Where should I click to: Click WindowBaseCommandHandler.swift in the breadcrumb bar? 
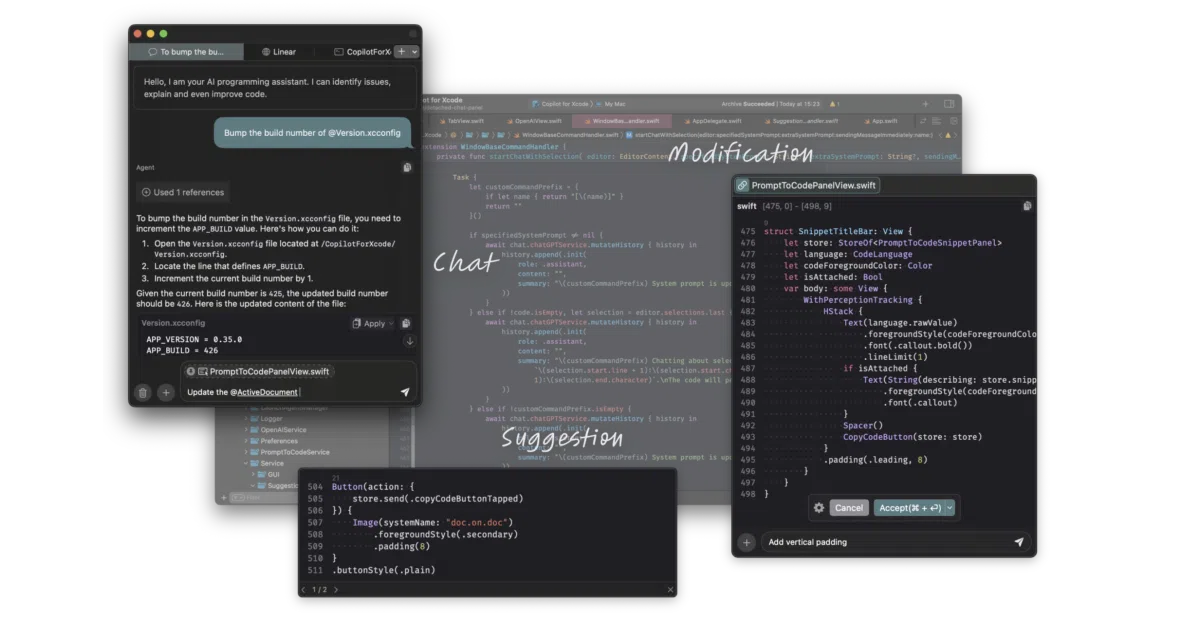566,134
